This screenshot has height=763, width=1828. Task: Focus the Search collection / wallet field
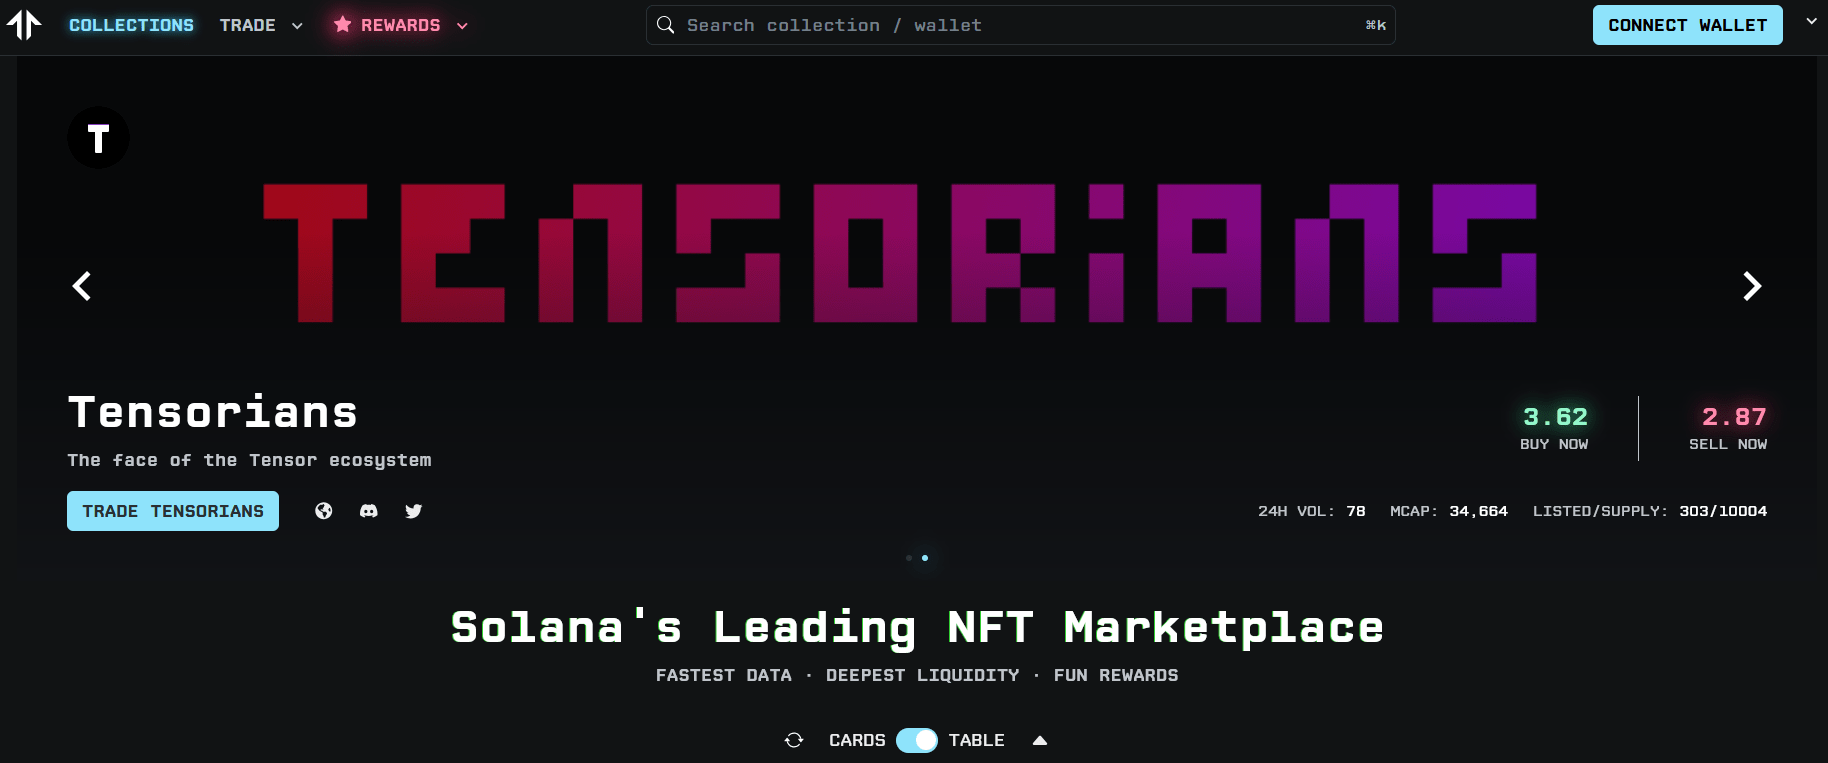tap(1020, 25)
